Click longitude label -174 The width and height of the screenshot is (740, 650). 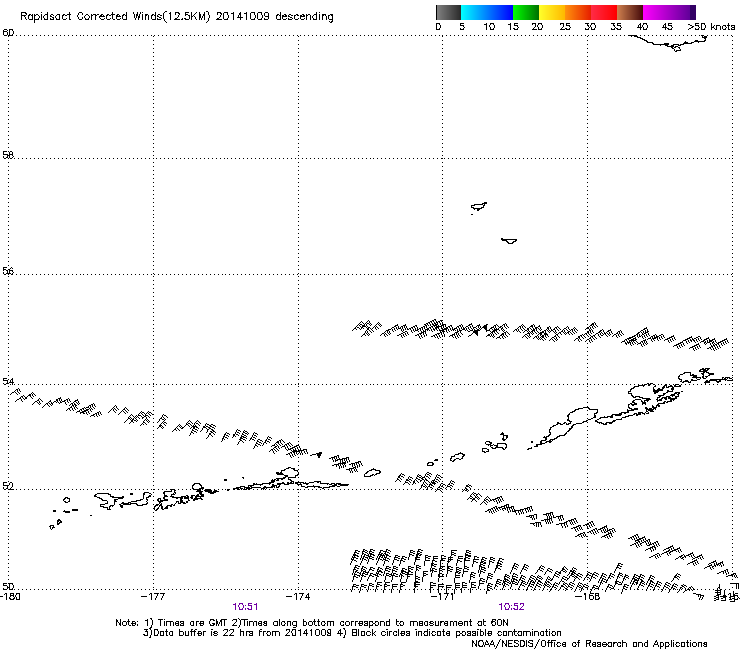(298, 596)
